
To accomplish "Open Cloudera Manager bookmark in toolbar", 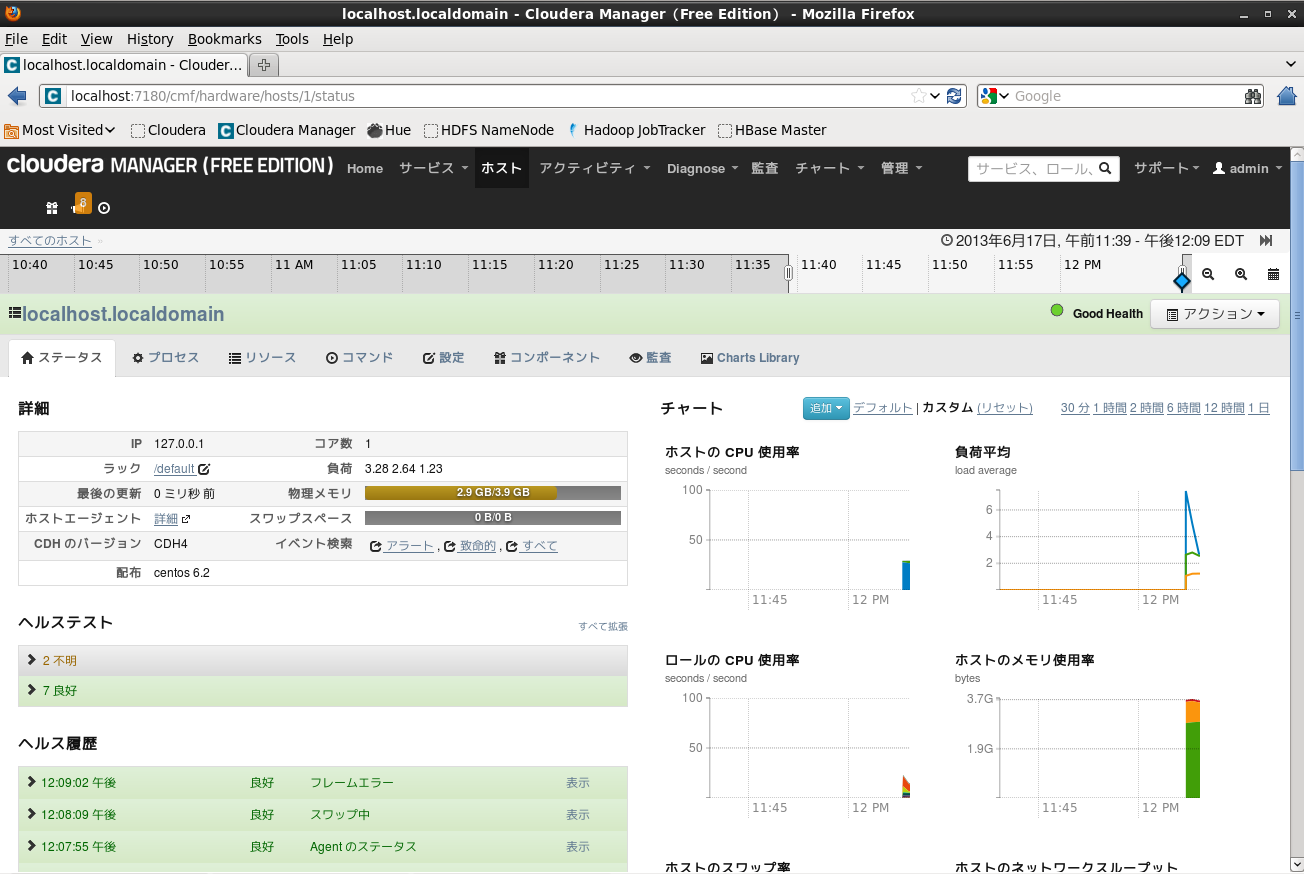I will 287,130.
